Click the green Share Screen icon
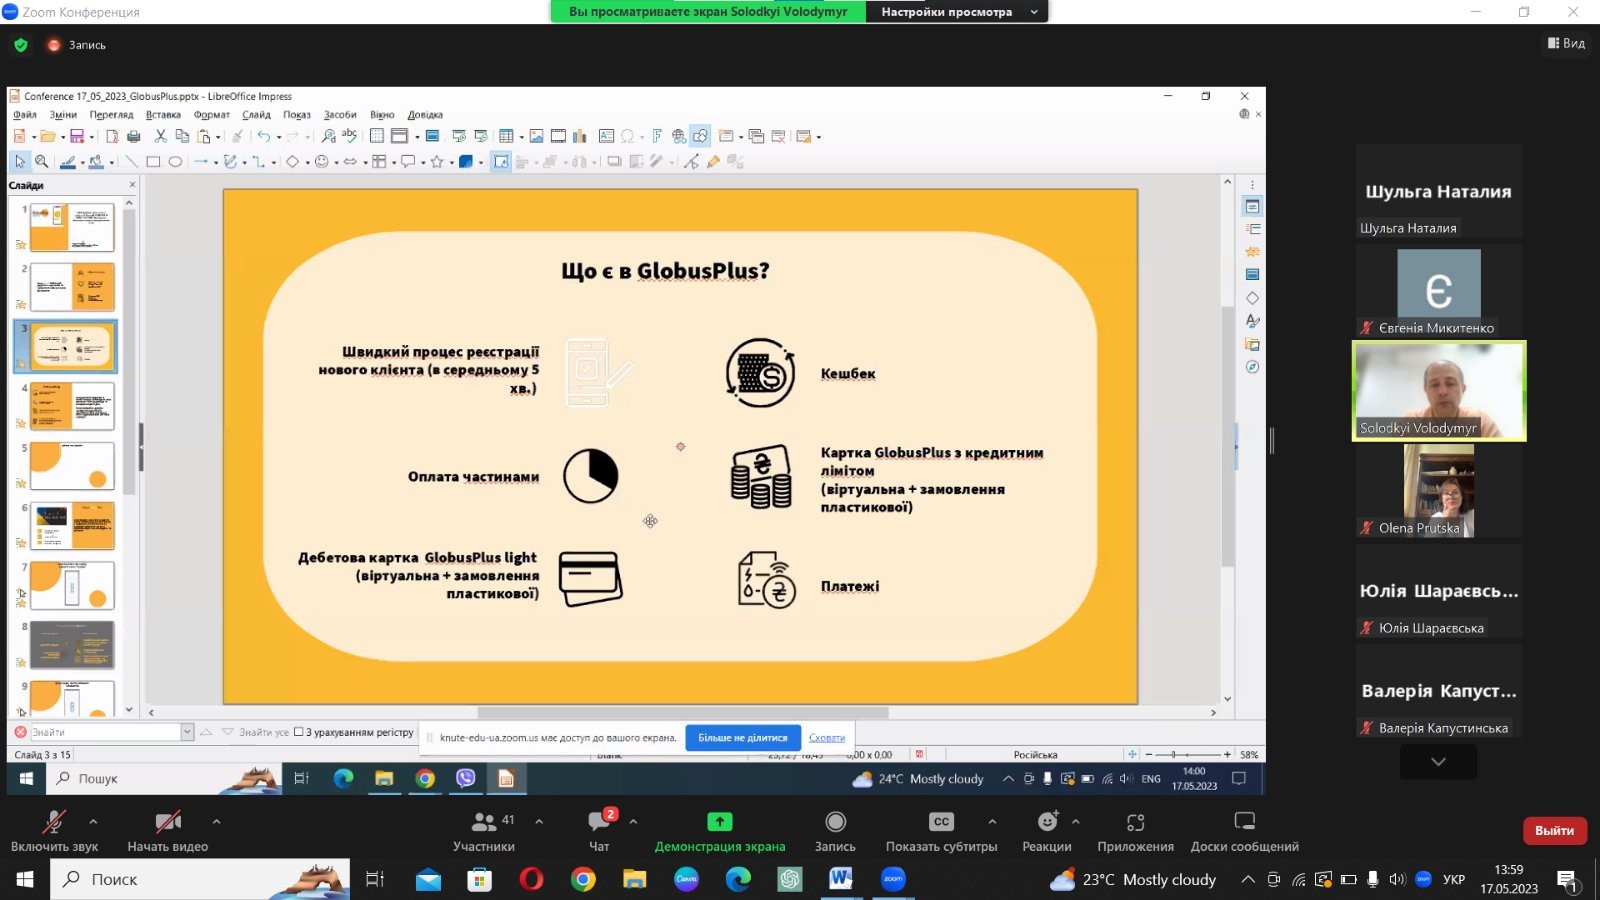The height and width of the screenshot is (900, 1600). [x=719, y=822]
